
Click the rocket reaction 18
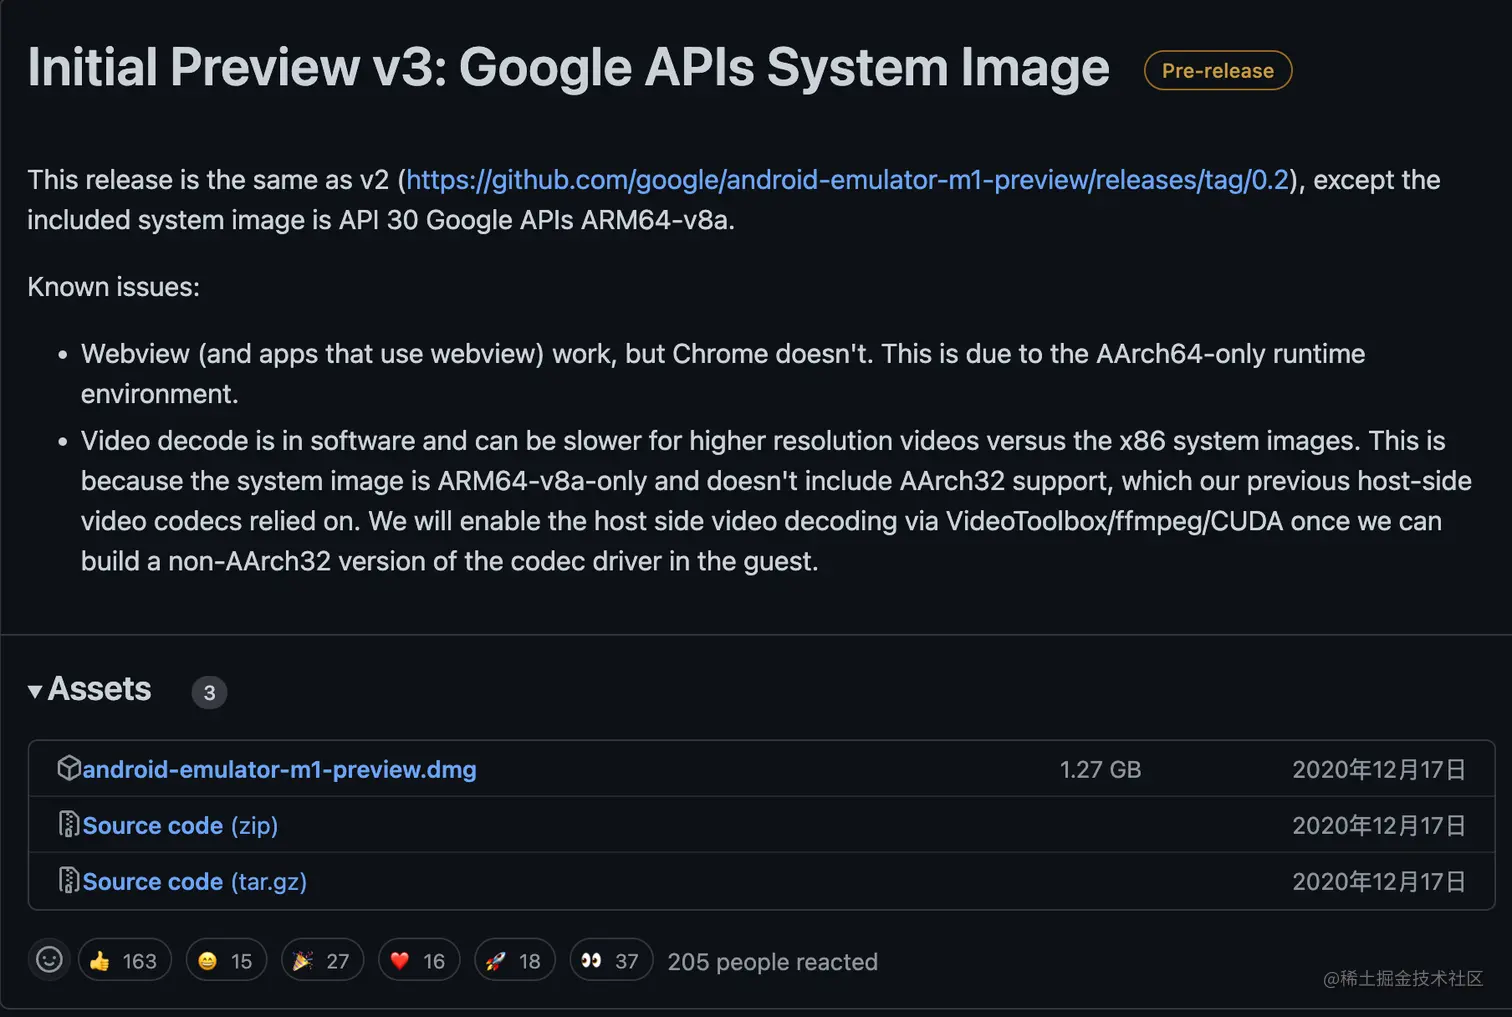pyautogui.click(x=514, y=960)
